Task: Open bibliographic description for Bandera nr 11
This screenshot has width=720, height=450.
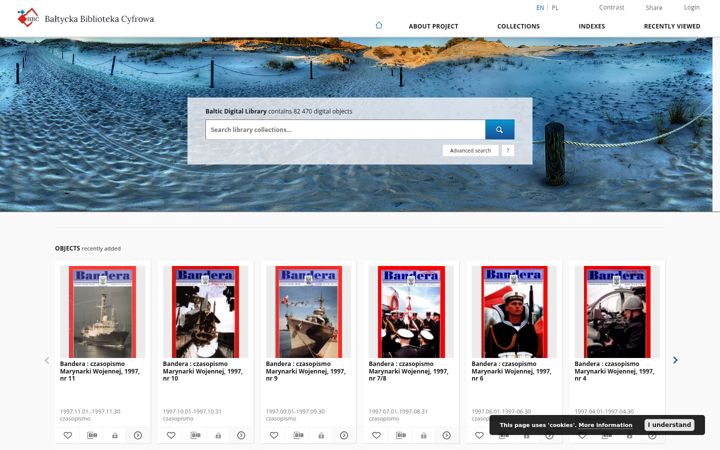Action: (x=92, y=435)
